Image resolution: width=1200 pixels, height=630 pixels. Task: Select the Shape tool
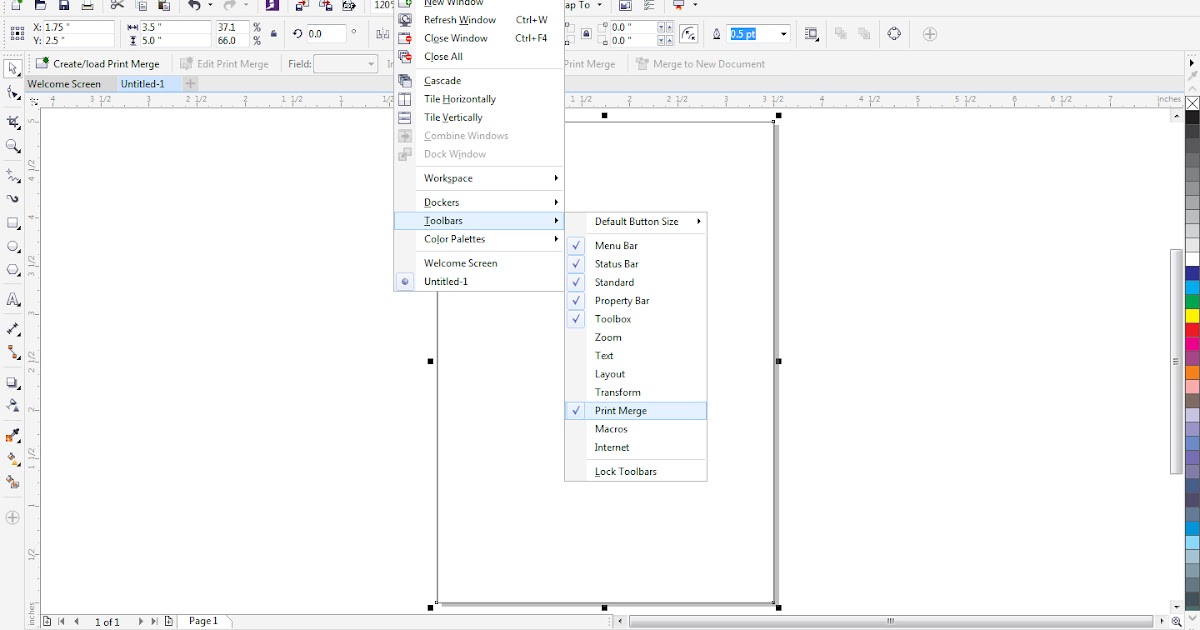pos(13,94)
